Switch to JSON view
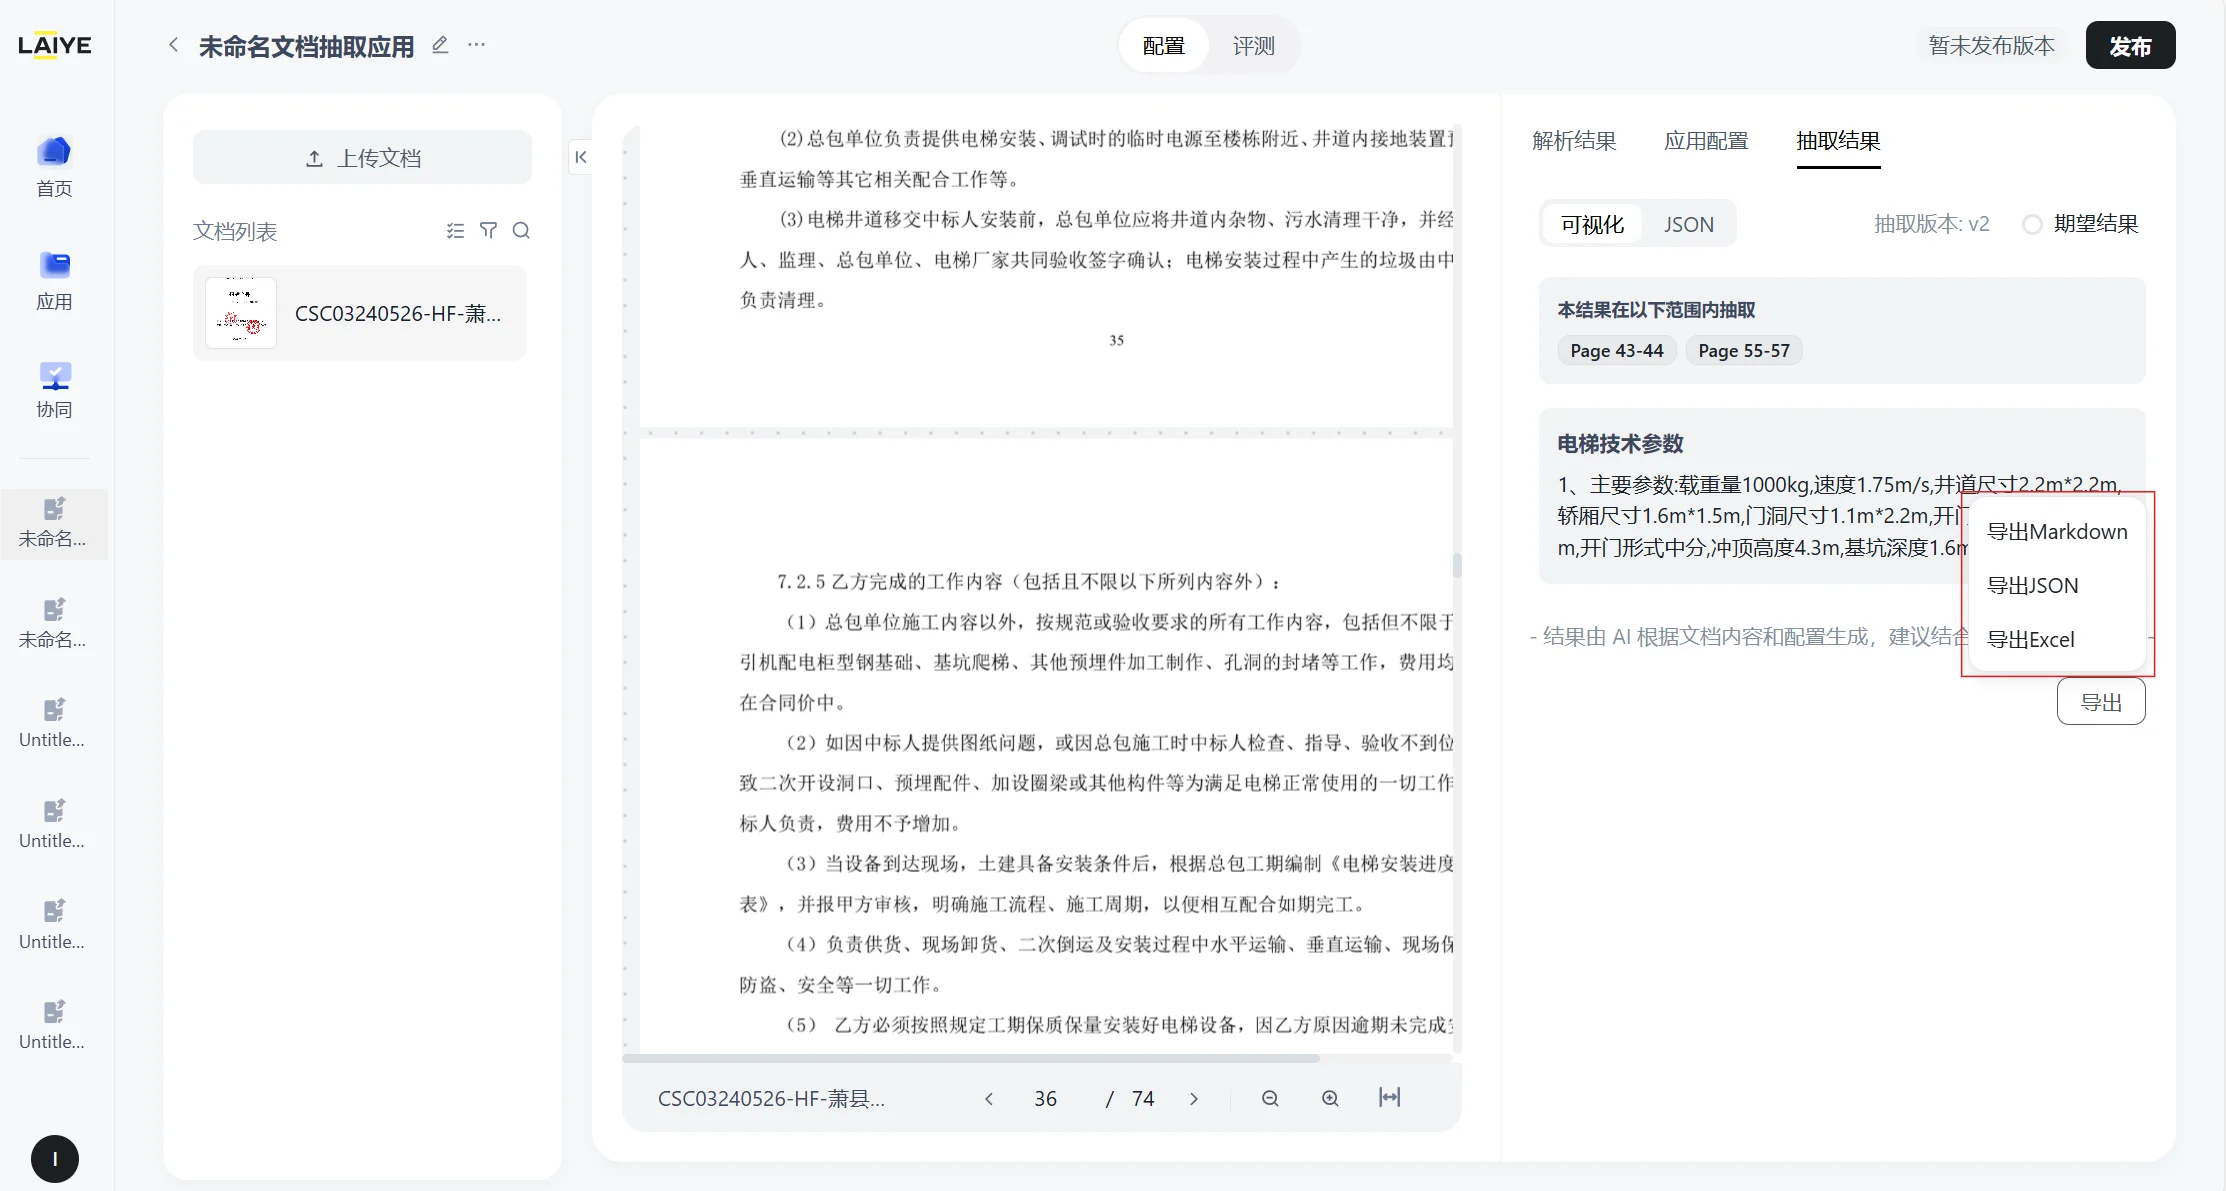 coord(1689,225)
